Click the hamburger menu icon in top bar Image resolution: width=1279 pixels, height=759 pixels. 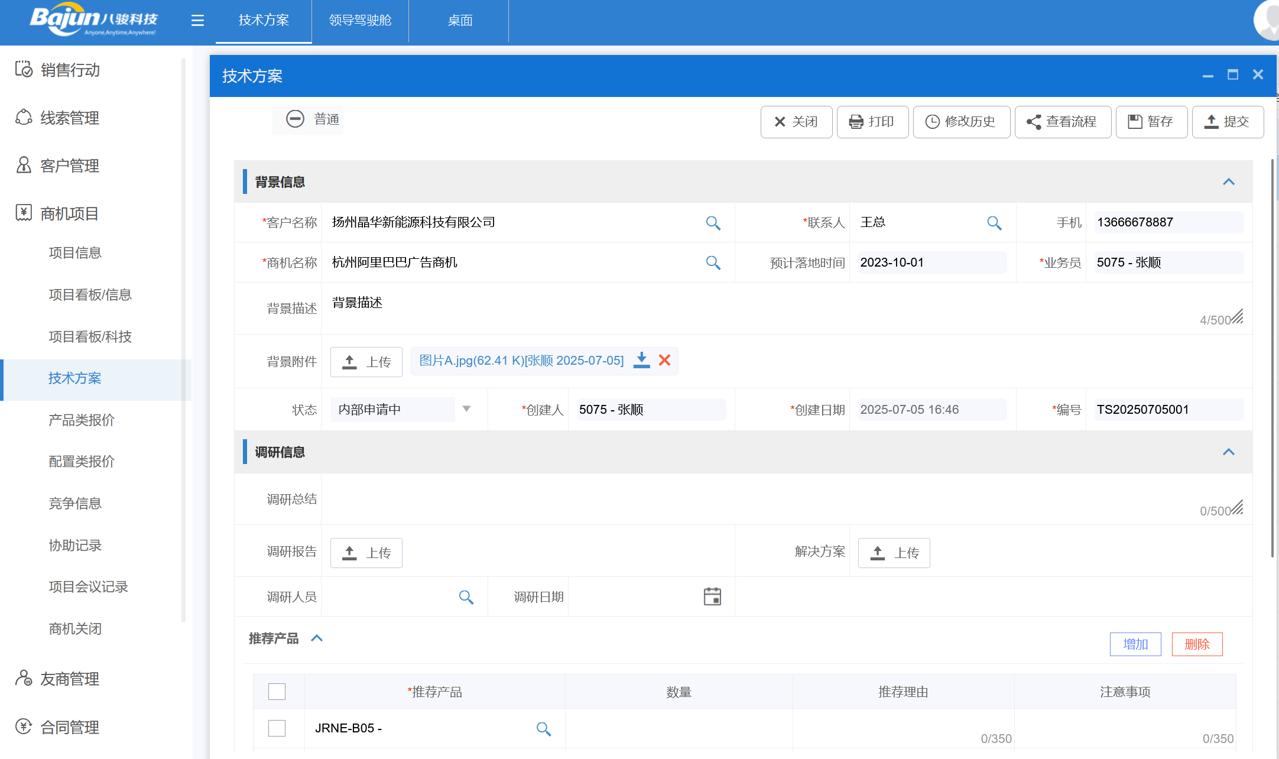point(197,20)
